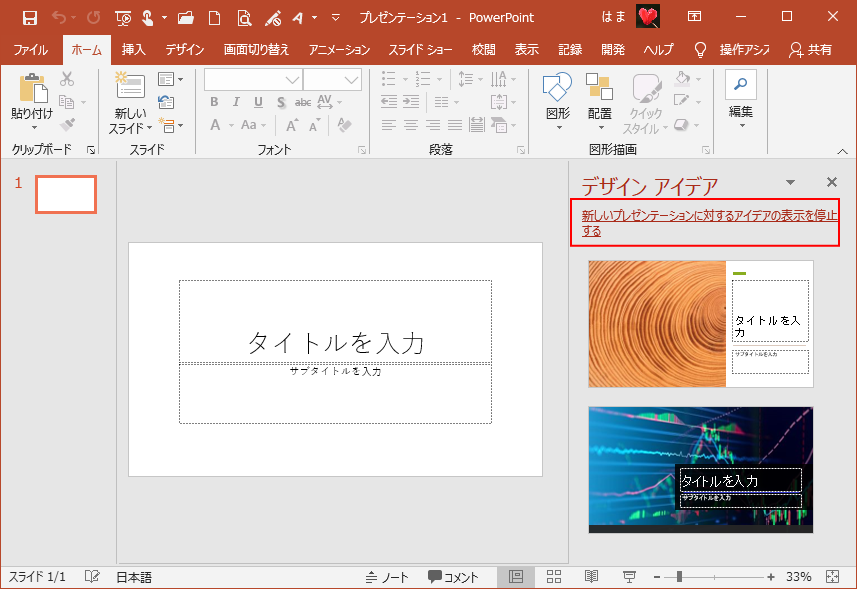The image size is (857, 589).
Task: Click the Shapes icon
Action: tap(557, 87)
